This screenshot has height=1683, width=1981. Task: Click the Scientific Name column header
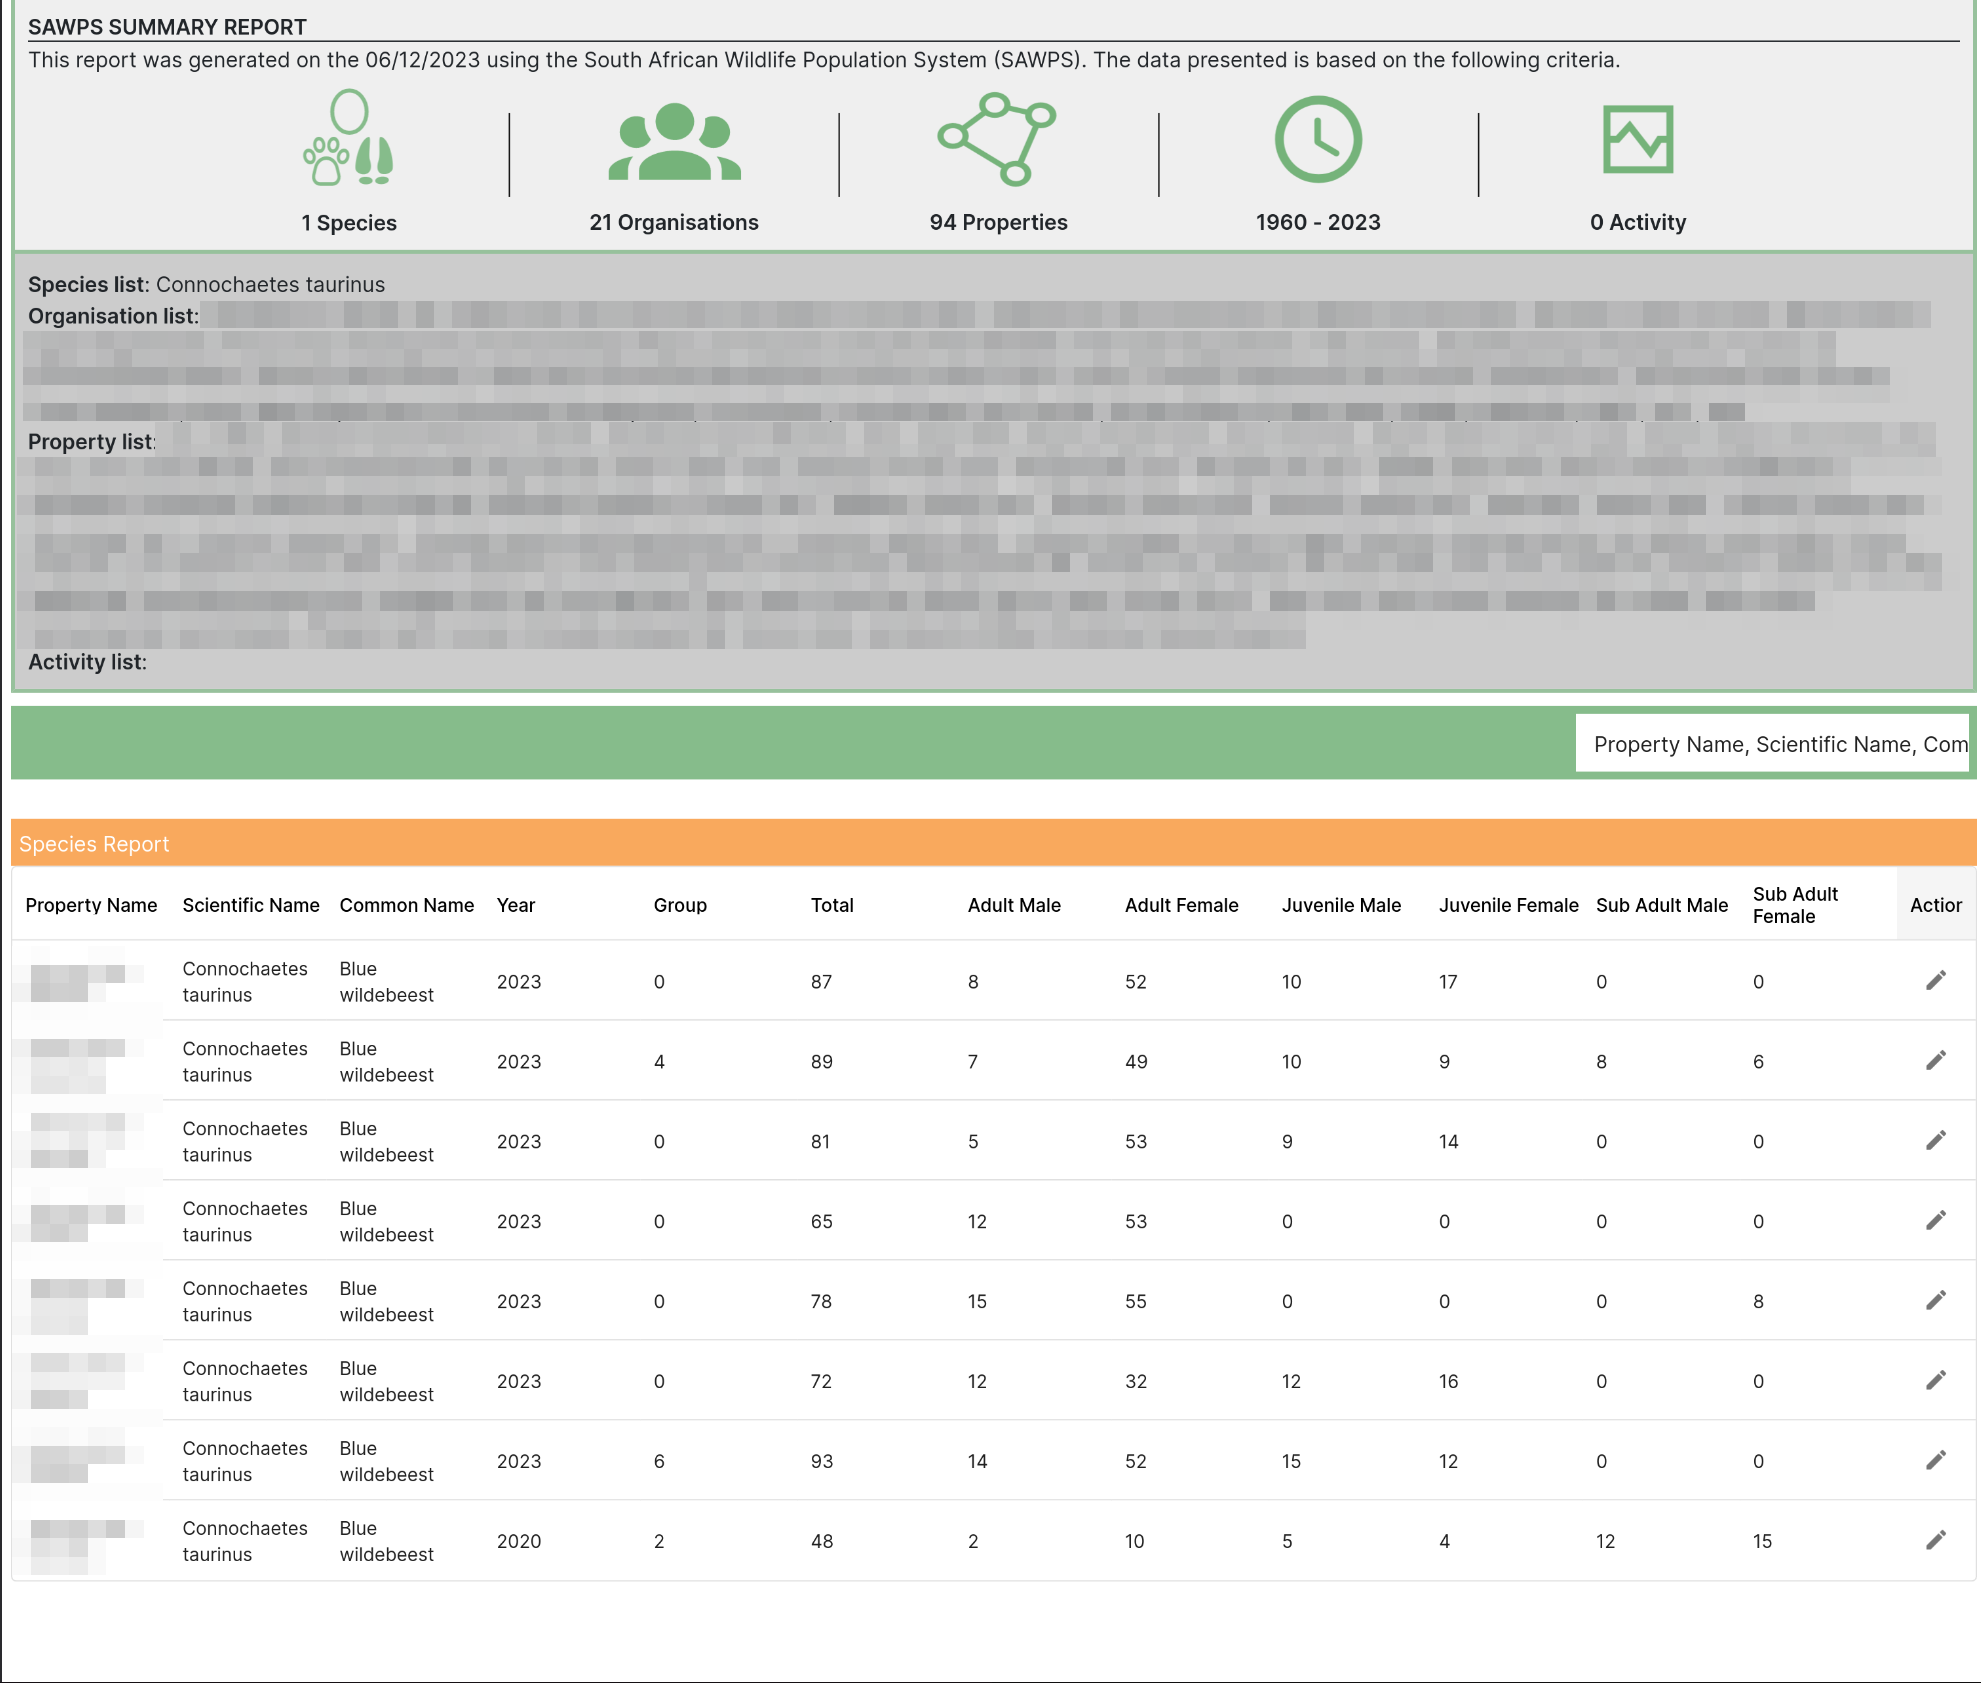pos(251,905)
